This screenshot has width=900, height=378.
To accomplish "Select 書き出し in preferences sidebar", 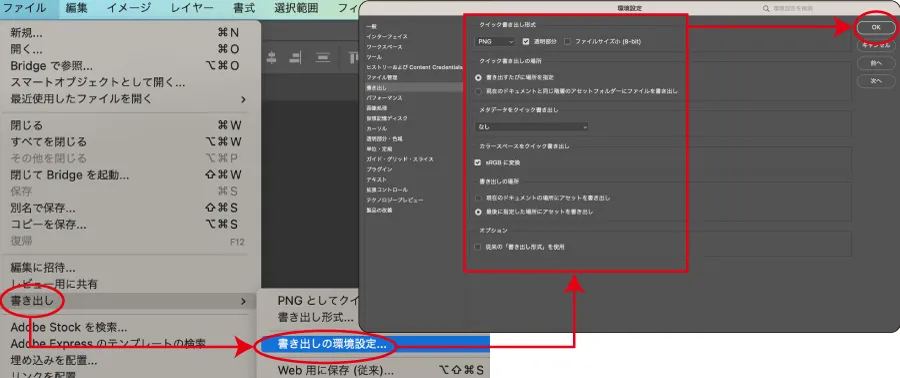I will 414,88.
